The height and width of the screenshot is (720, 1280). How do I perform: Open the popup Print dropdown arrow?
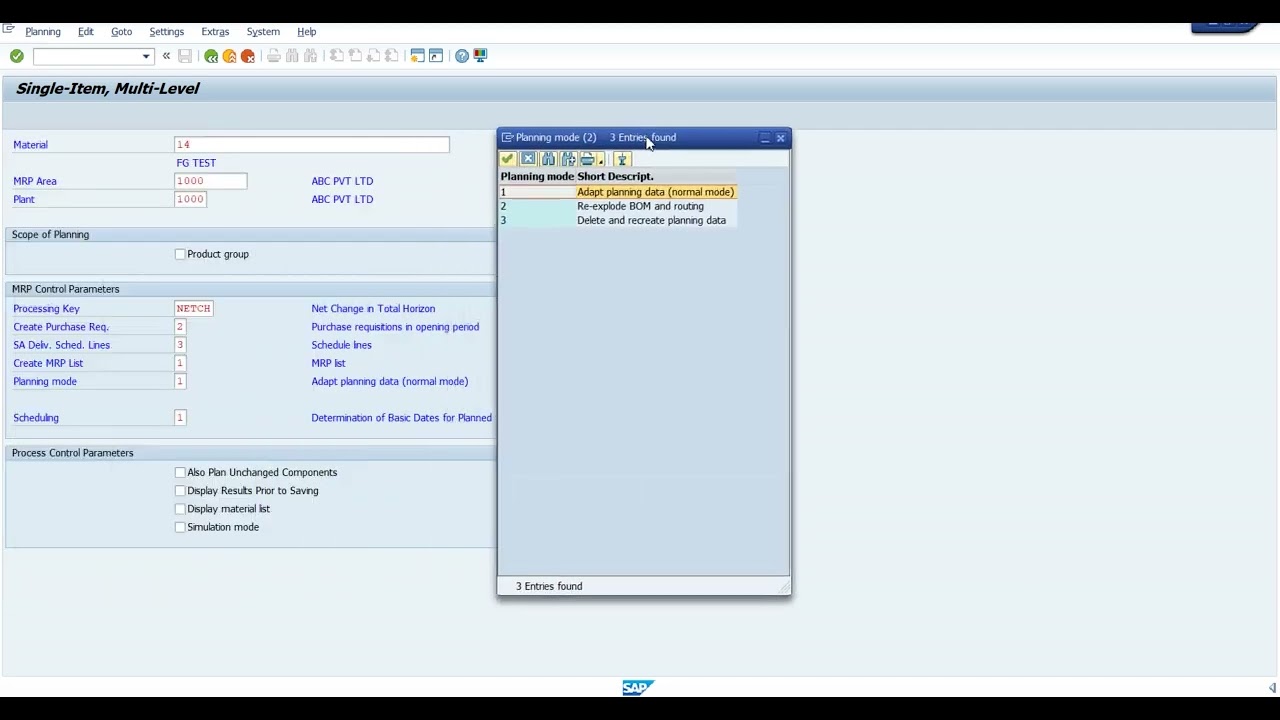point(601,161)
